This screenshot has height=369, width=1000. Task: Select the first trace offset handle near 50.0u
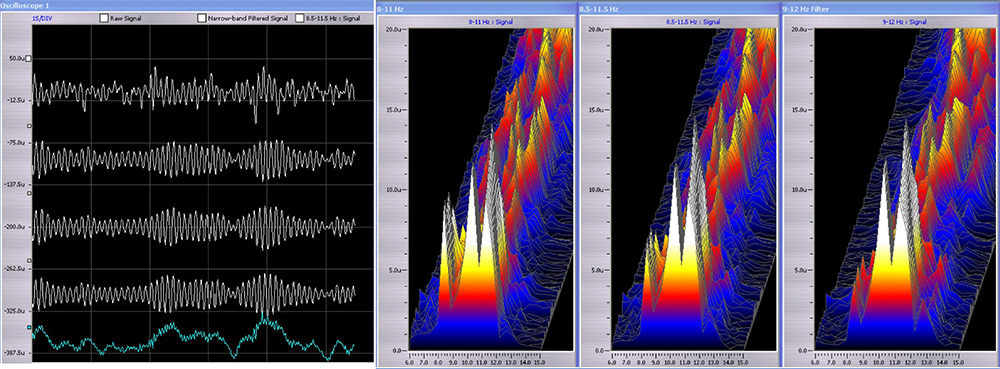pyautogui.click(x=28, y=59)
